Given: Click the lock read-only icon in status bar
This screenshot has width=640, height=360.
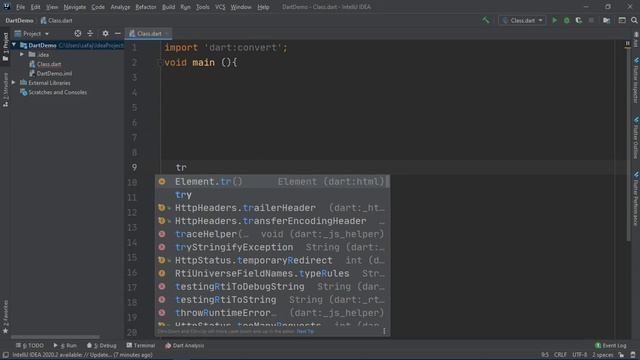Looking at the screenshot, I should (621, 355).
